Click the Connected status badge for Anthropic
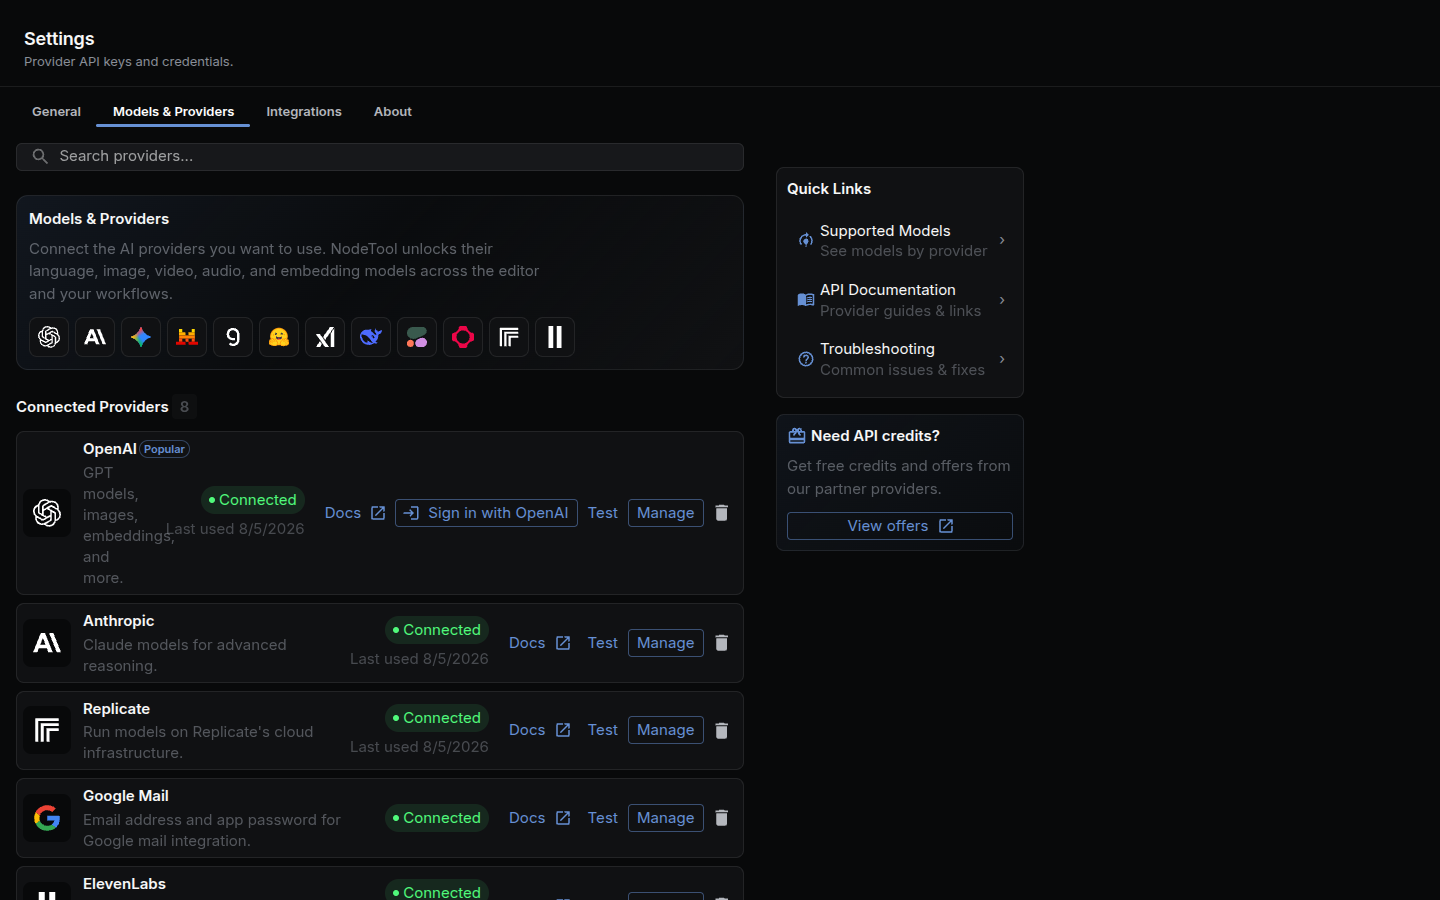 click(437, 630)
